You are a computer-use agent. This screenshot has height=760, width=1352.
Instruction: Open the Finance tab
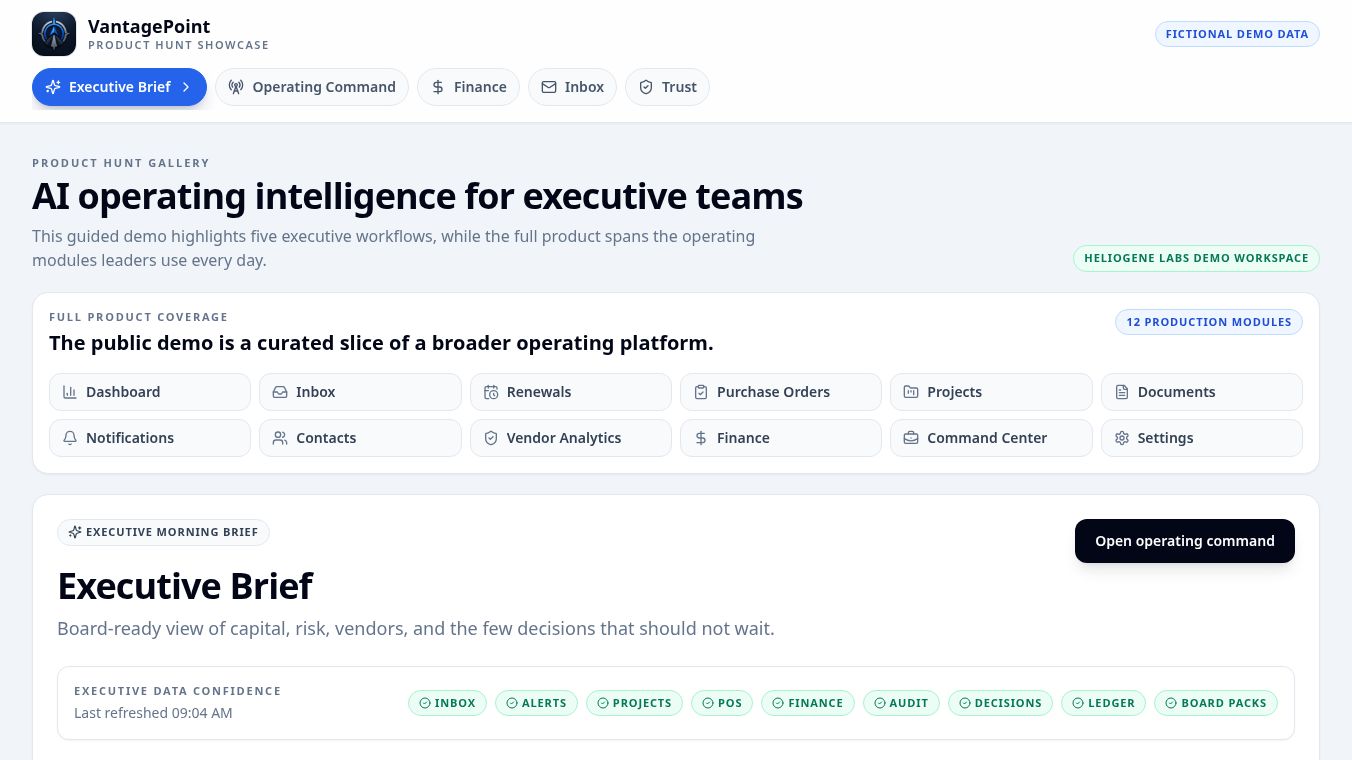click(468, 87)
